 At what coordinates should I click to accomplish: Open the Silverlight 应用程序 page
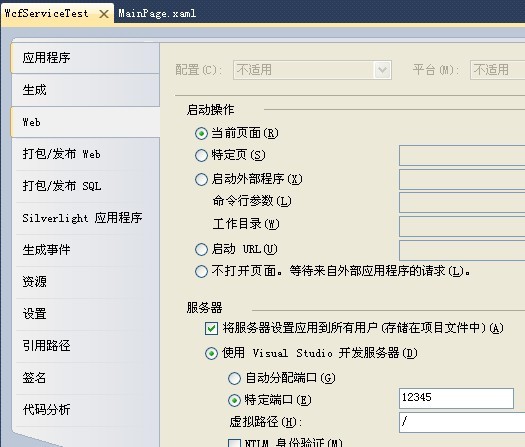click(x=85, y=218)
